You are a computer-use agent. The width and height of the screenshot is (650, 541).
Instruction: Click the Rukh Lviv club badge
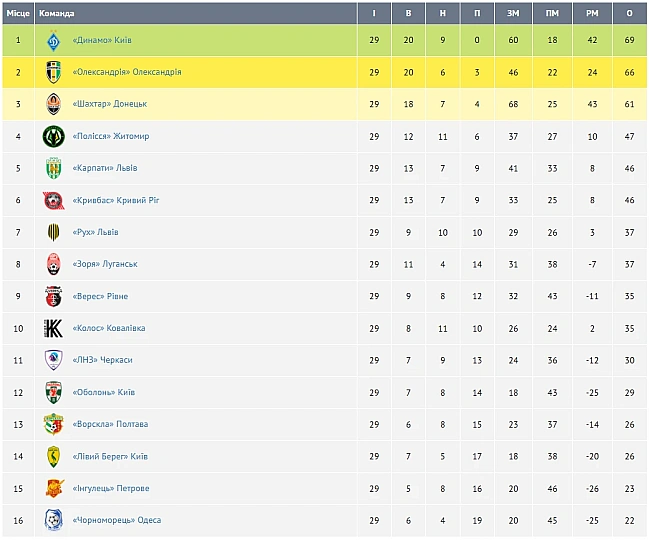tap(54, 232)
